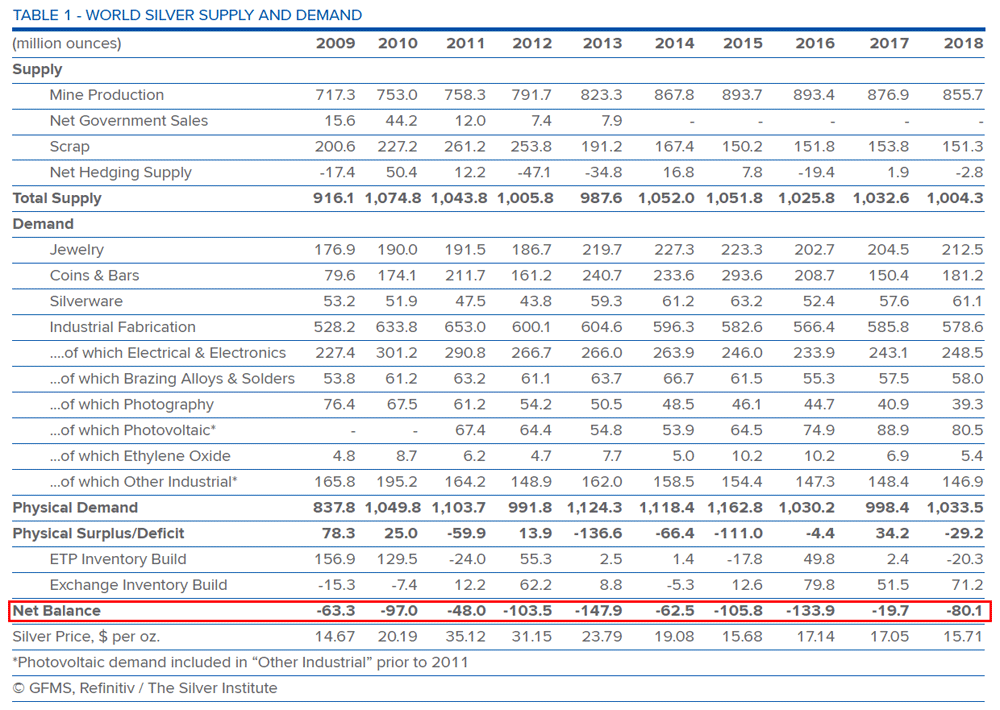Click the "of which Photovoltaic*" row label

(x=133, y=430)
